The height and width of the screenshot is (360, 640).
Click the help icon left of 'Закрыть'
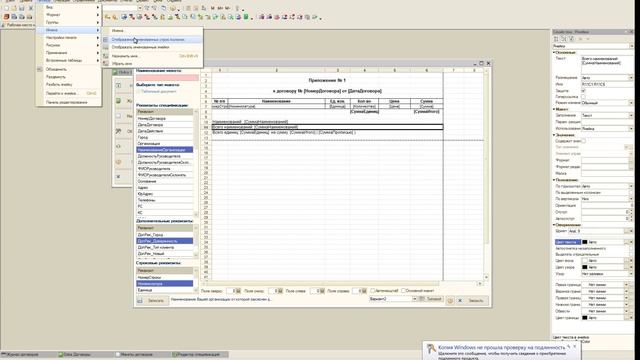click(450, 300)
